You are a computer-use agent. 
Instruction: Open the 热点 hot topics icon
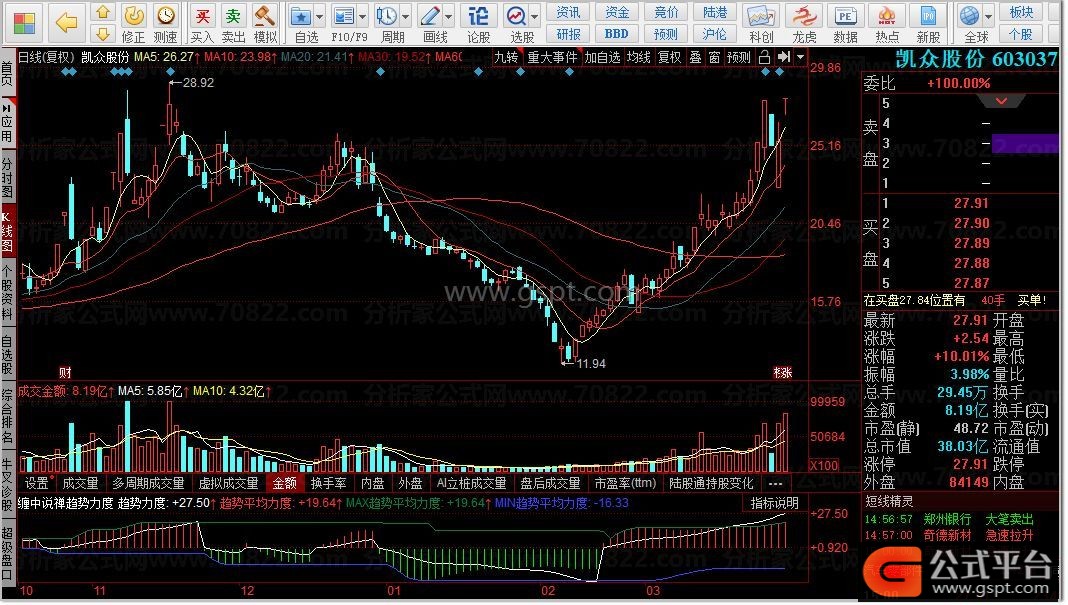887,23
